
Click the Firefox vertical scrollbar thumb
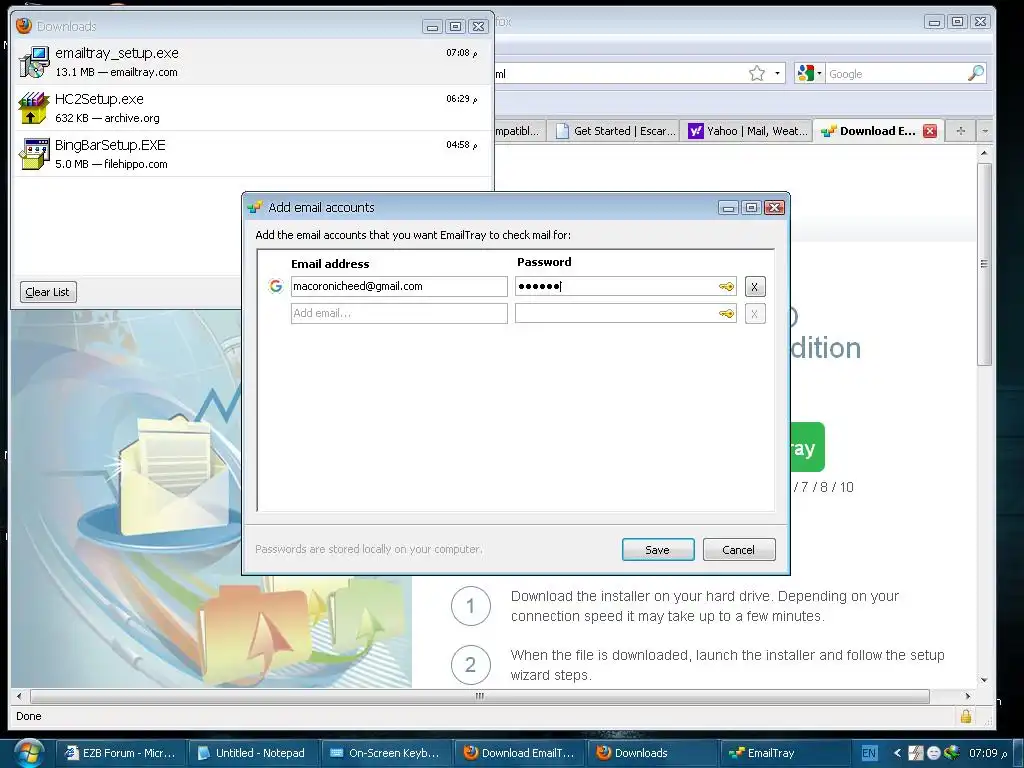click(984, 264)
